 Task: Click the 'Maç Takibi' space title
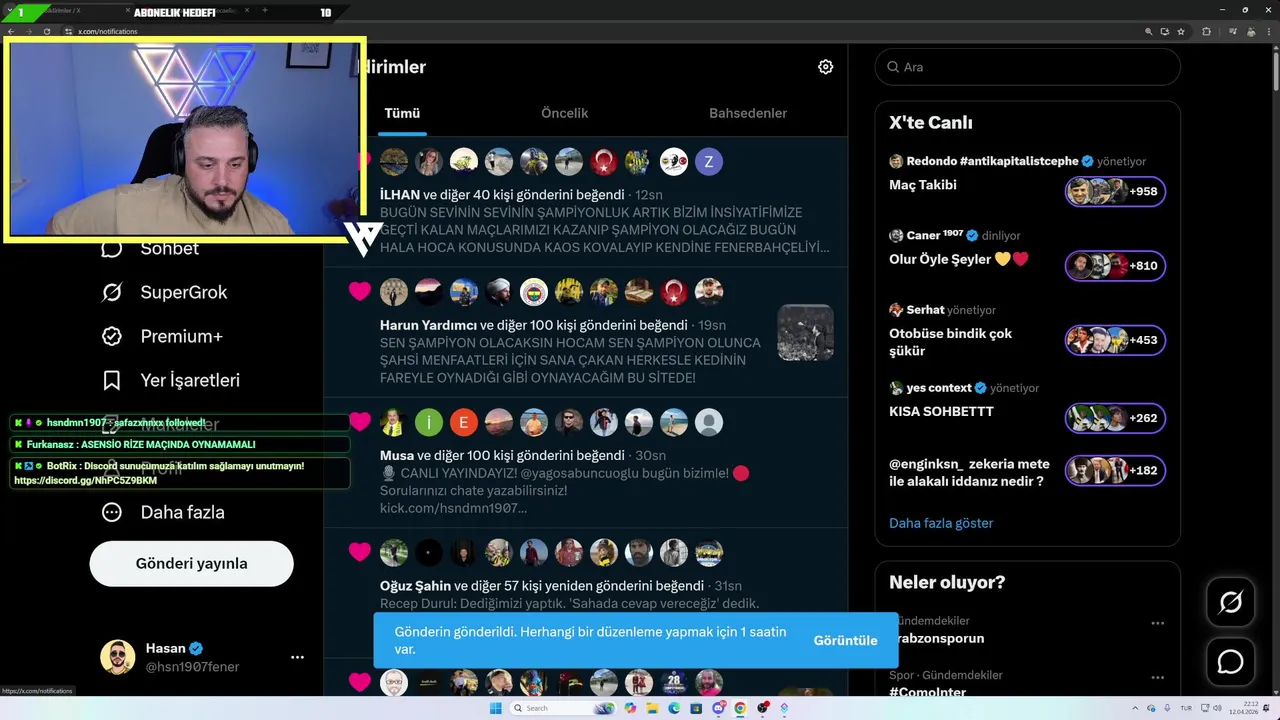click(923, 185)
